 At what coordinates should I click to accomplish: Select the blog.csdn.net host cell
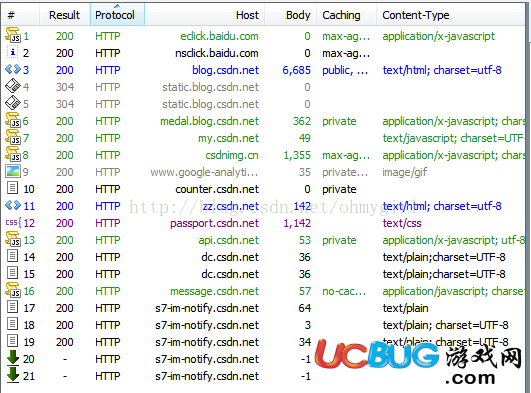tap(226, 70)
